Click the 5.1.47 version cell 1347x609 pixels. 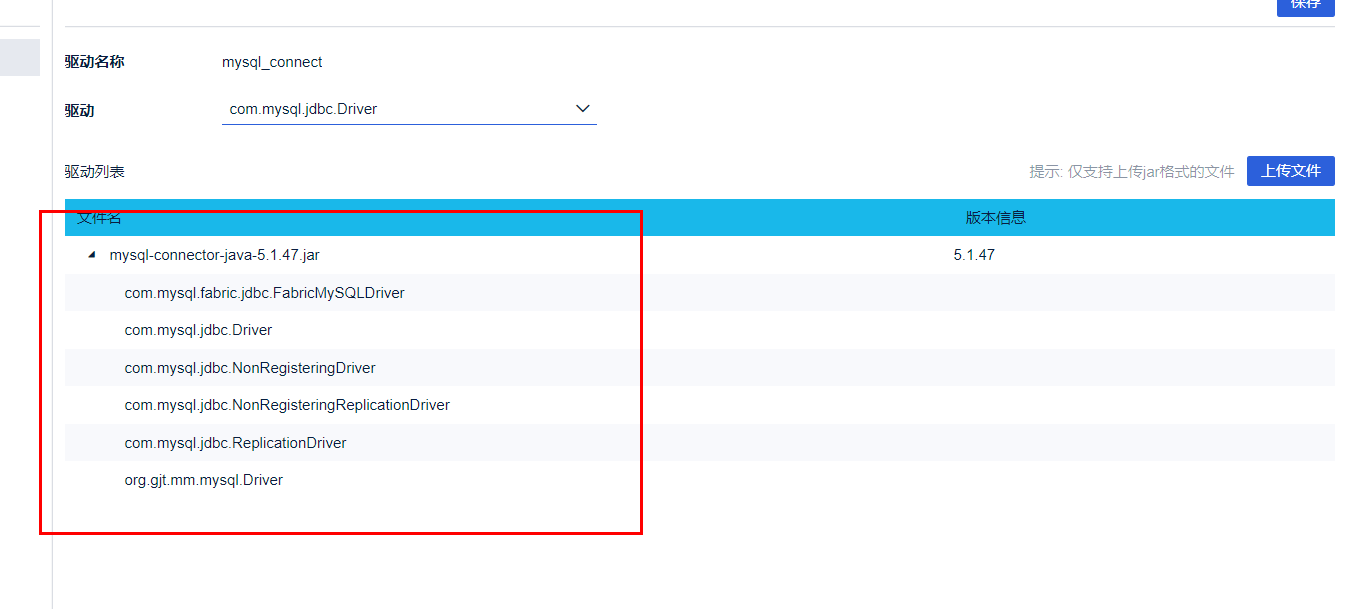[x=974, y=255]
